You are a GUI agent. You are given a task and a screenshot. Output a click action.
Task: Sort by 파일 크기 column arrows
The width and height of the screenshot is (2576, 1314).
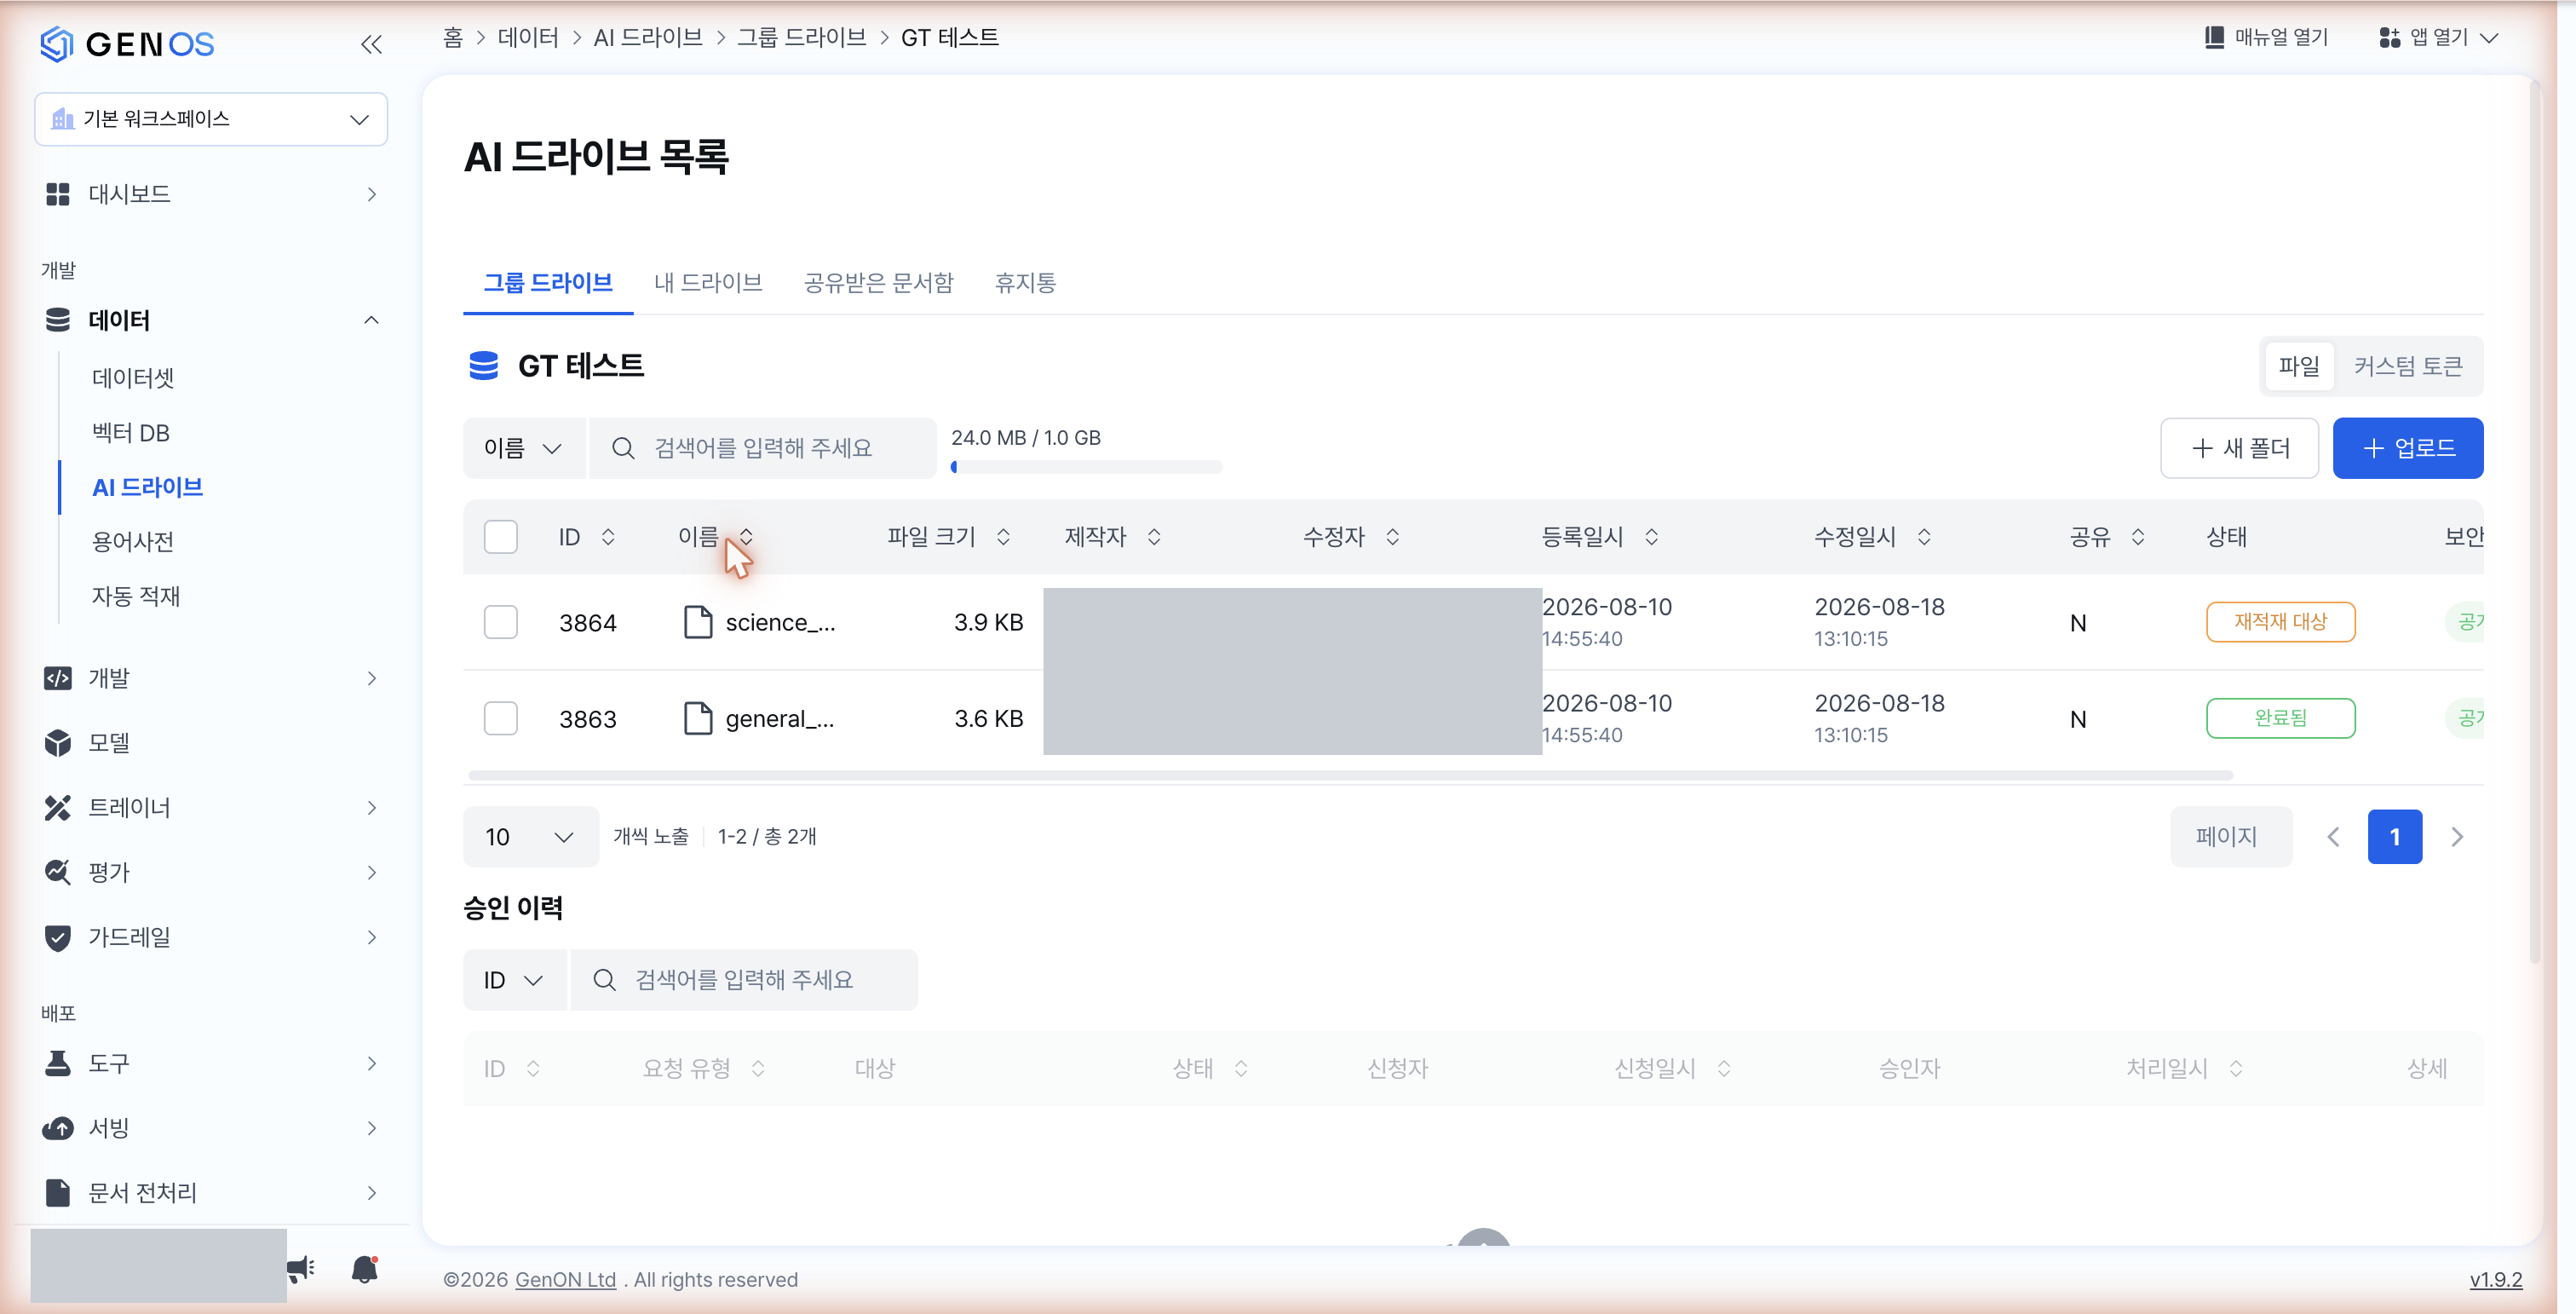tap(1003, 537)
